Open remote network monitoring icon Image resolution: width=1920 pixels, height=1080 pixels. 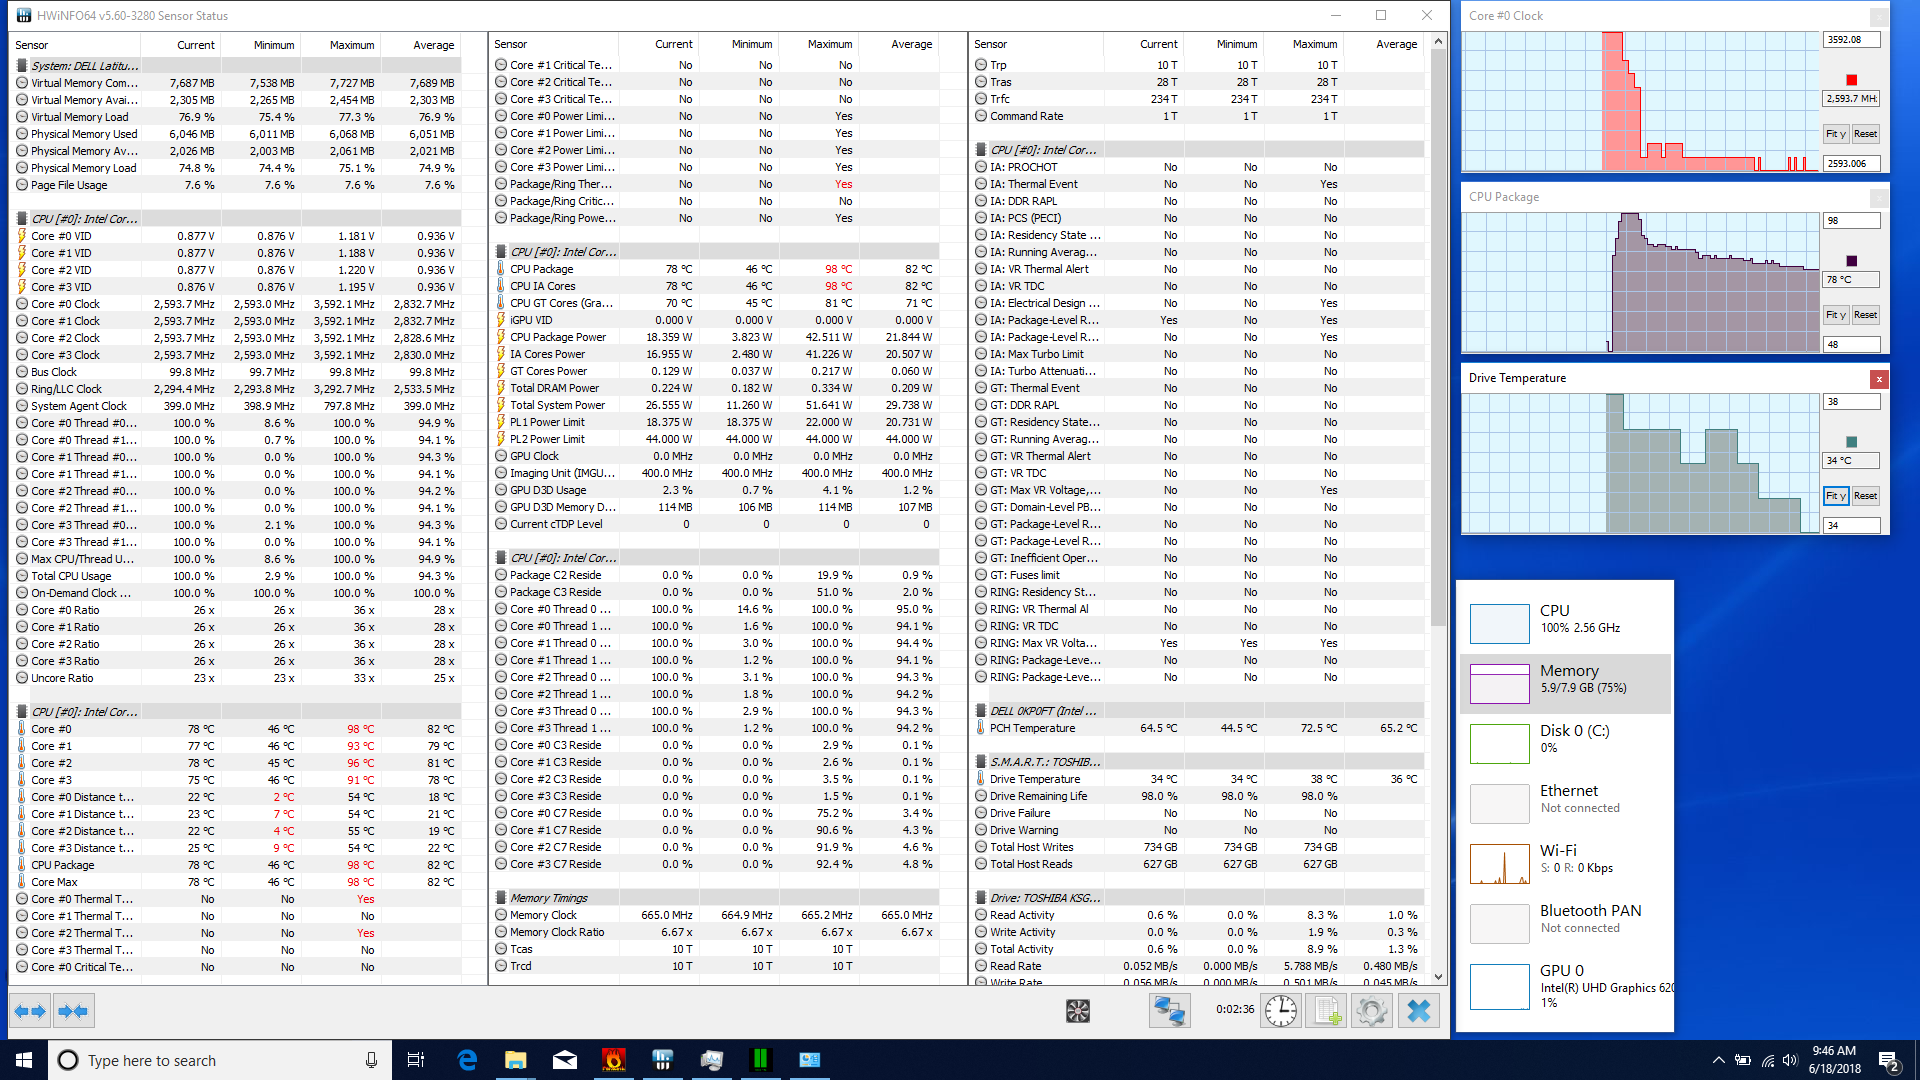click(1168, 1011)
